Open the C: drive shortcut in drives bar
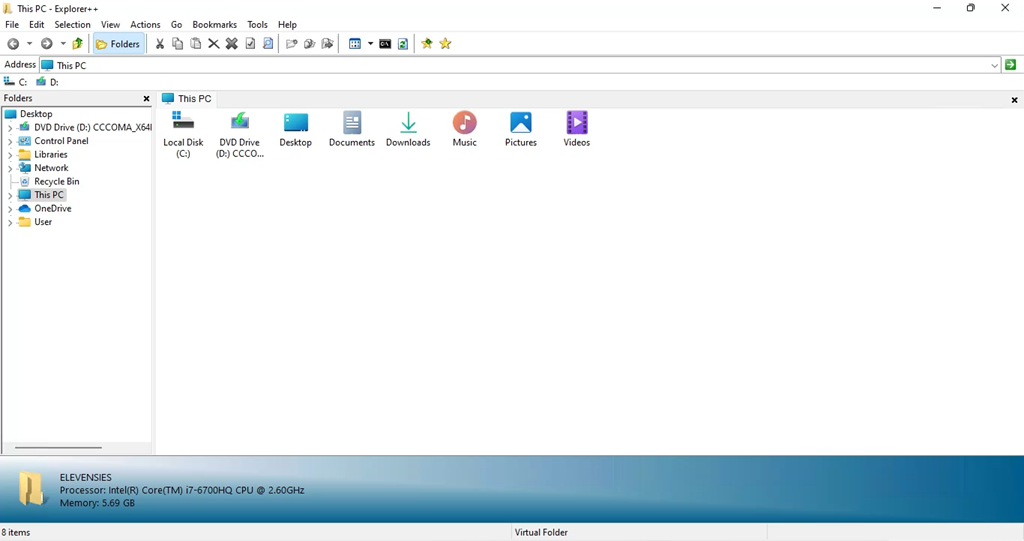The height and width of the screenshot is (541, 1024). [x=15, y=82]
